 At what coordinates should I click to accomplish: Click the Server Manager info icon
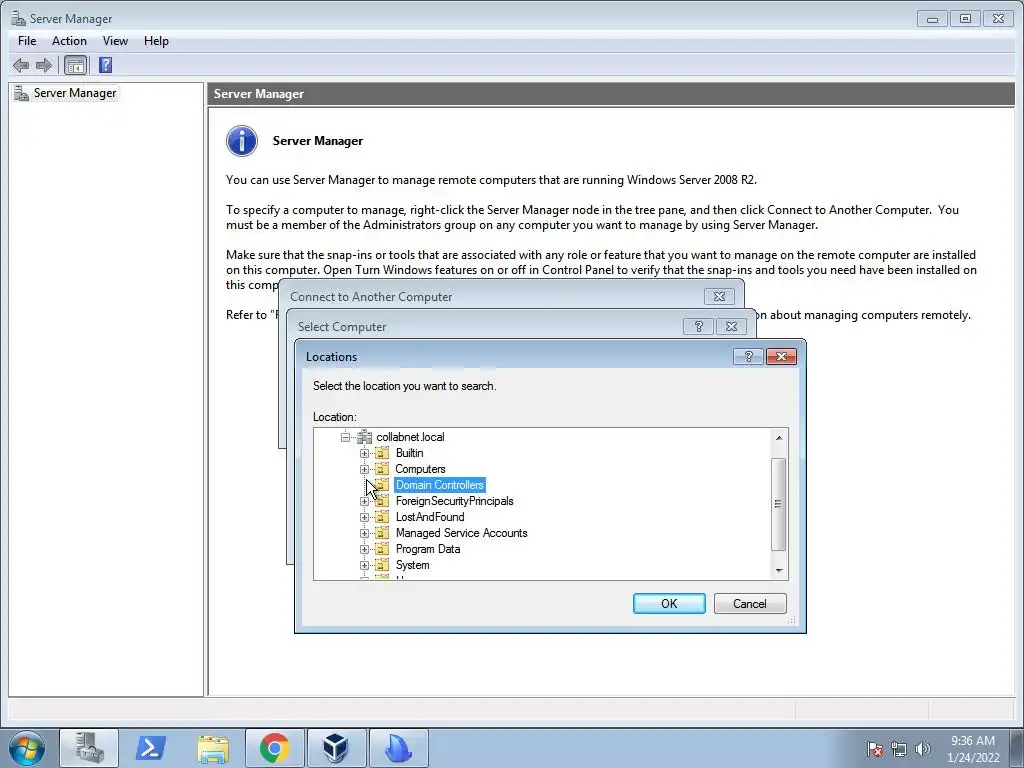pos(242,141)
